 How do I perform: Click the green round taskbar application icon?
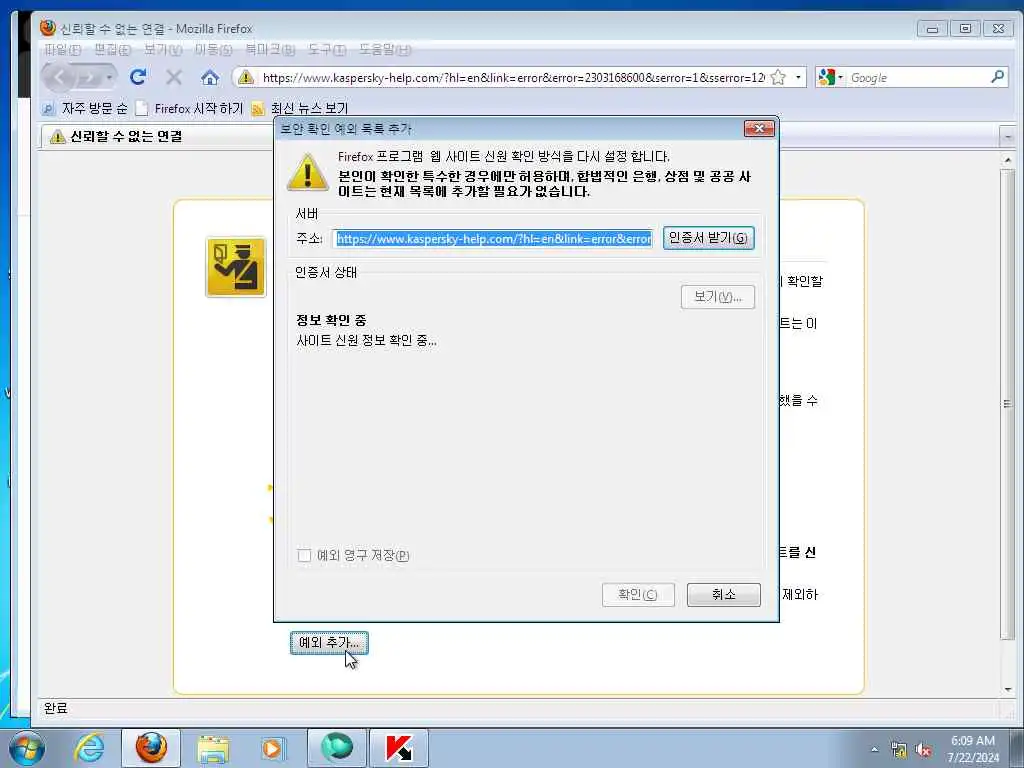tap(337, 748)
